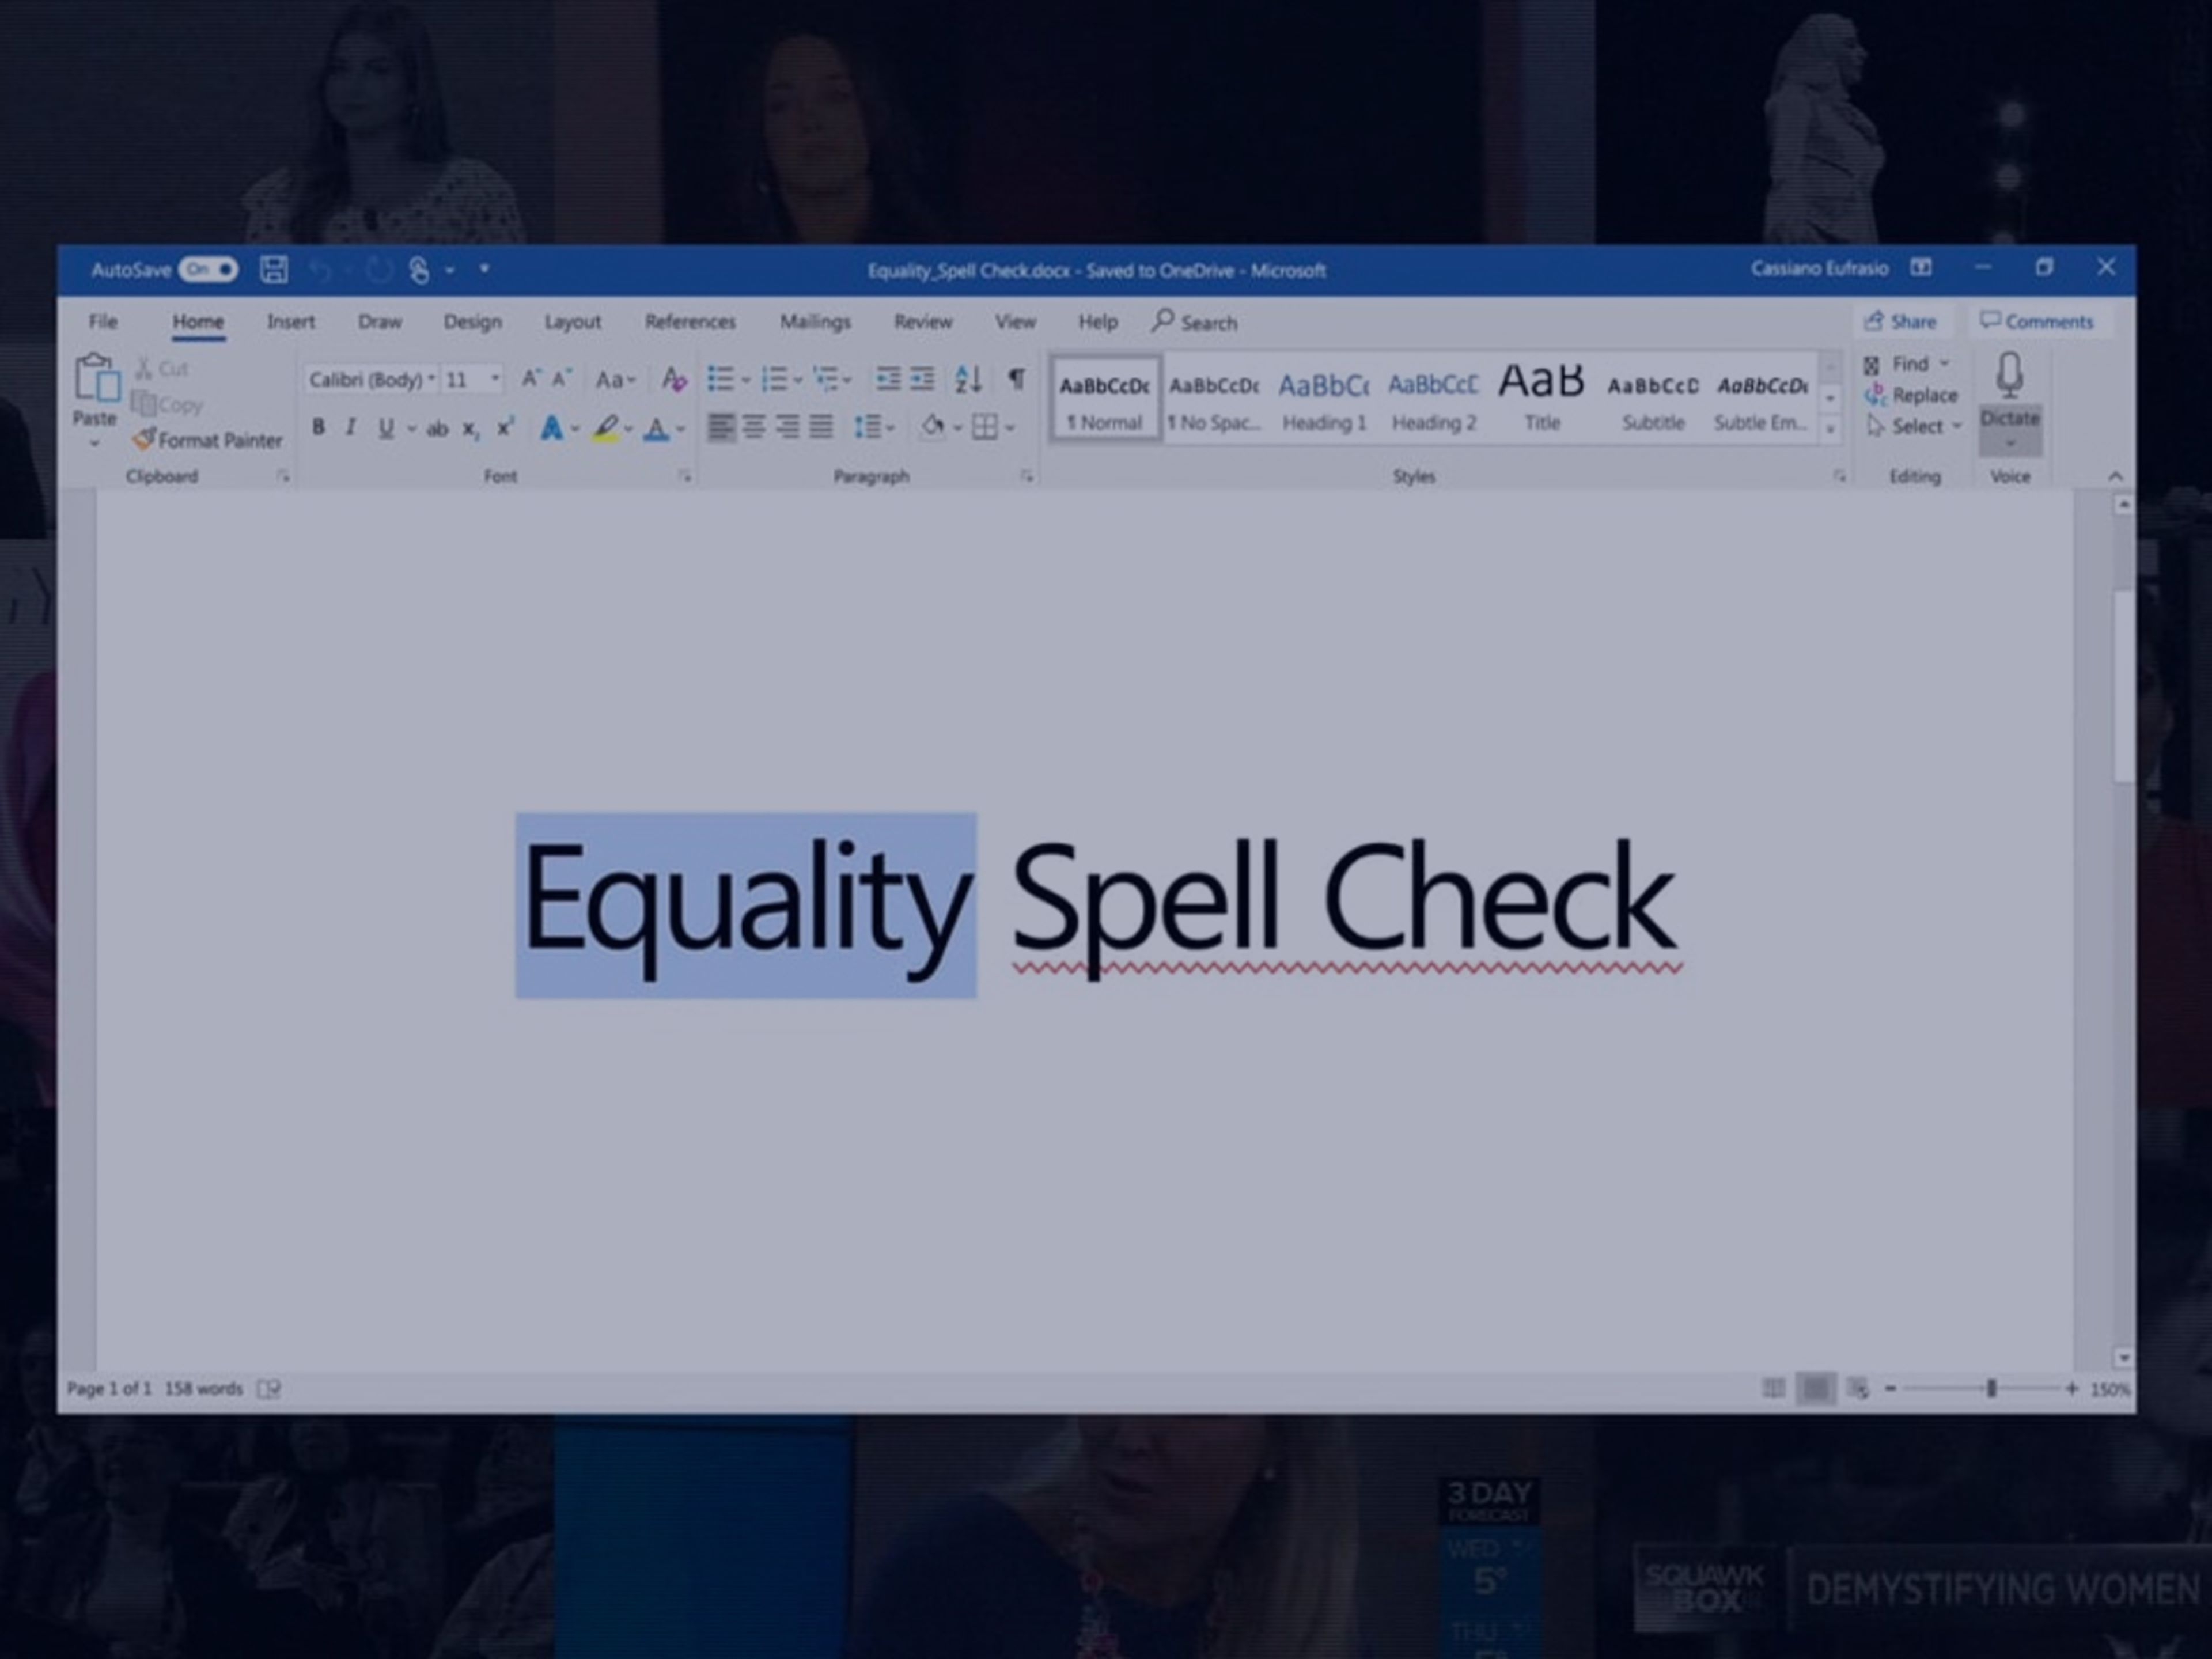Click the Bullets list icon
This screenshot has height=1659, width=2212.
720,378
